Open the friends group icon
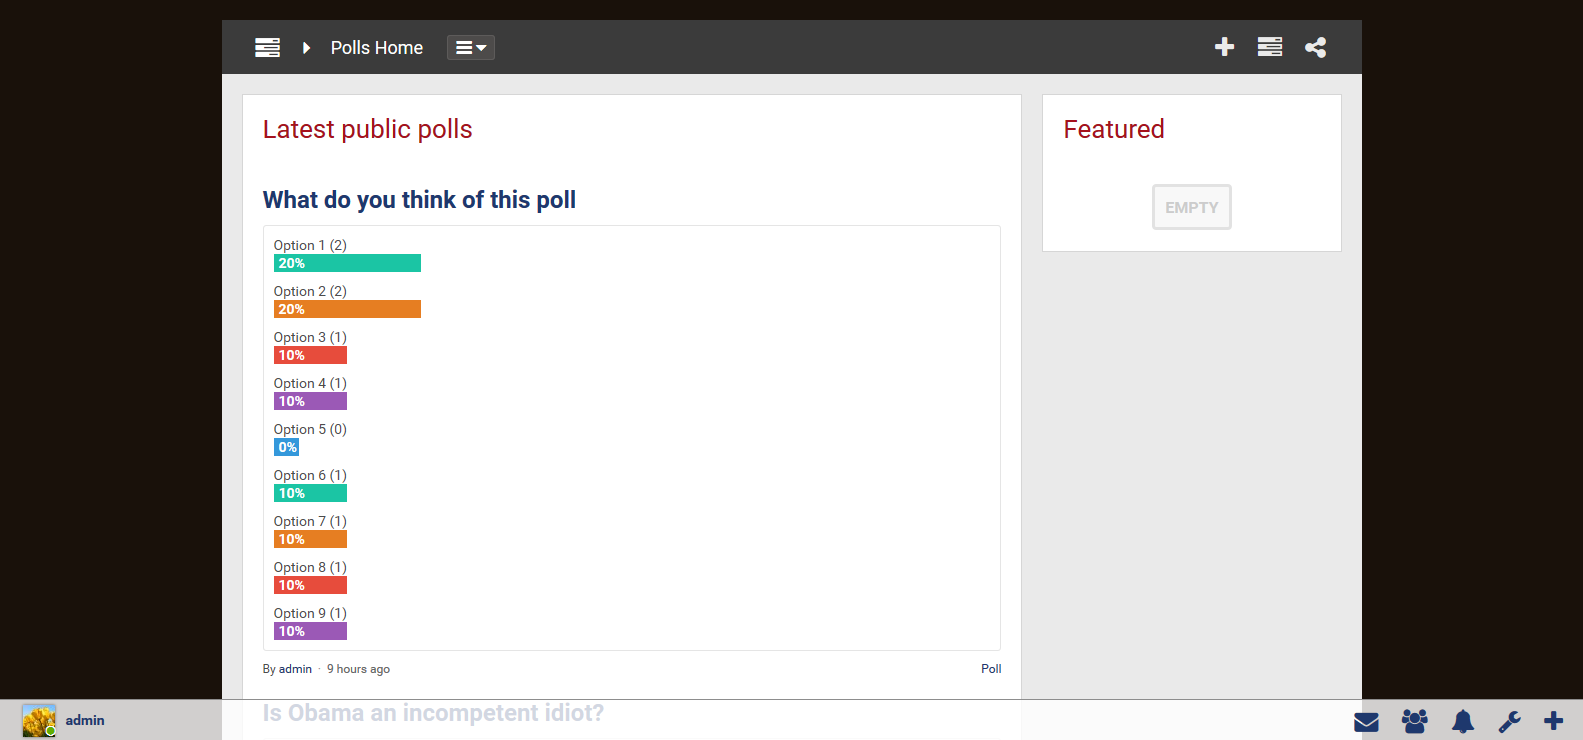This screenshot has height=740, width=1583. (x=1414, y=721)
